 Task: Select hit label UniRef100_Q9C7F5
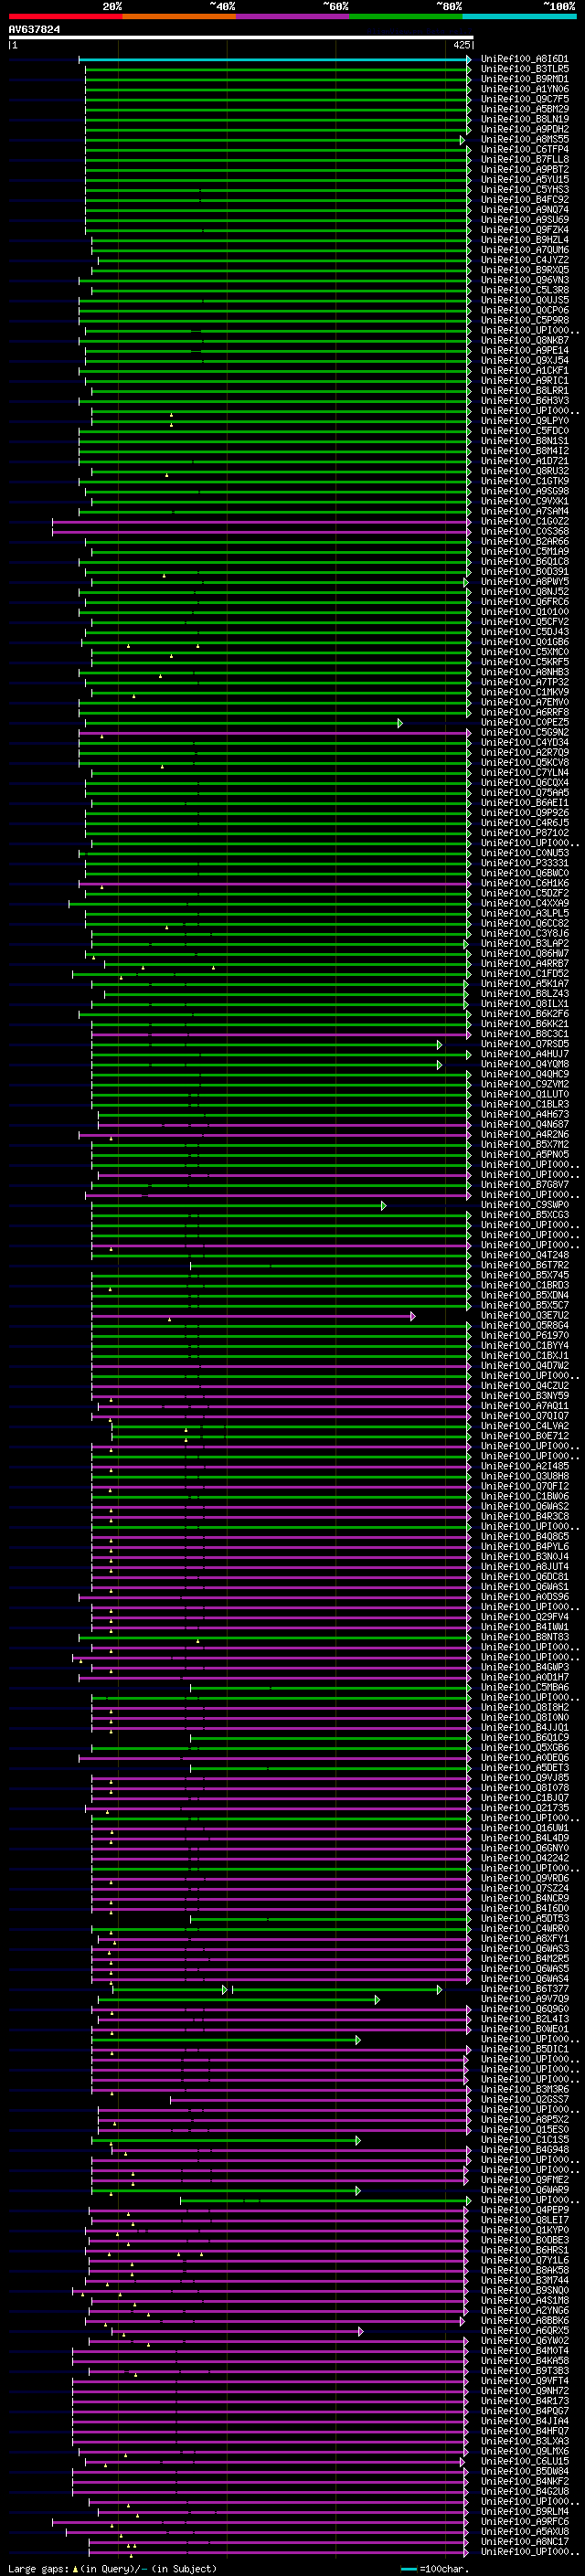[x=524, y=100]
